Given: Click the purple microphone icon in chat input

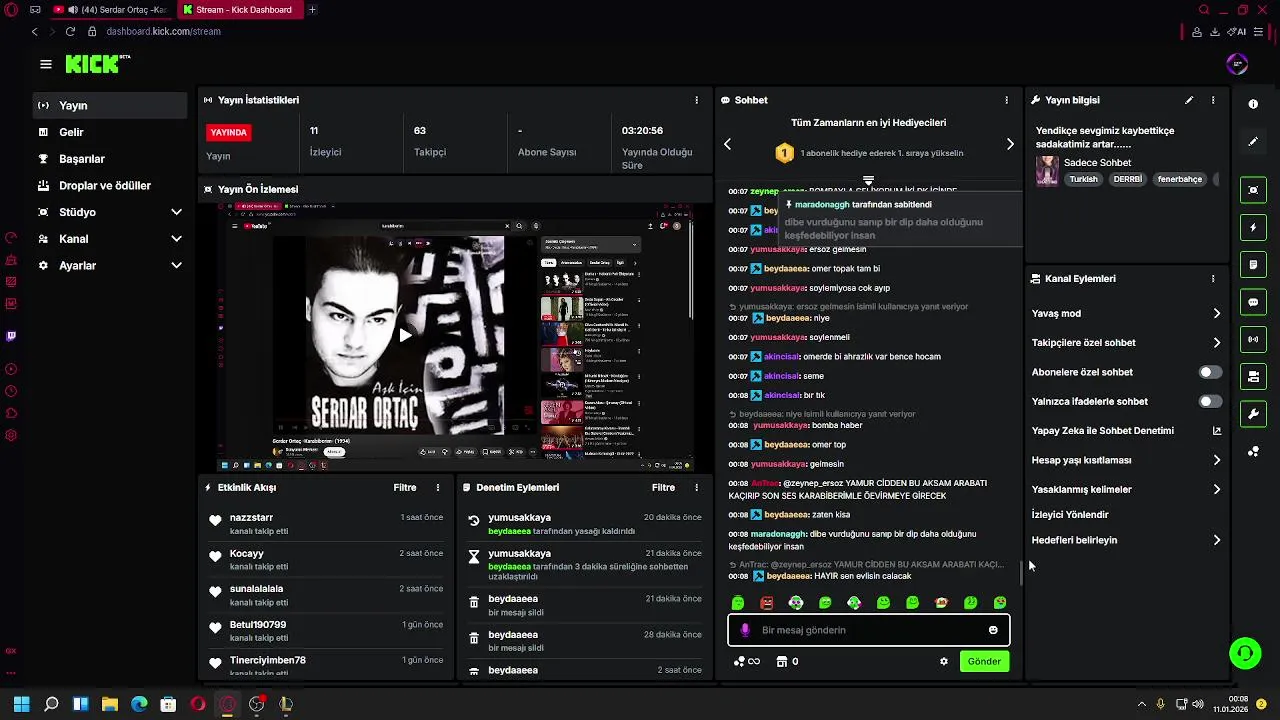Looking at the screenshot, I should pyautogui.click(x=745, y=630).
